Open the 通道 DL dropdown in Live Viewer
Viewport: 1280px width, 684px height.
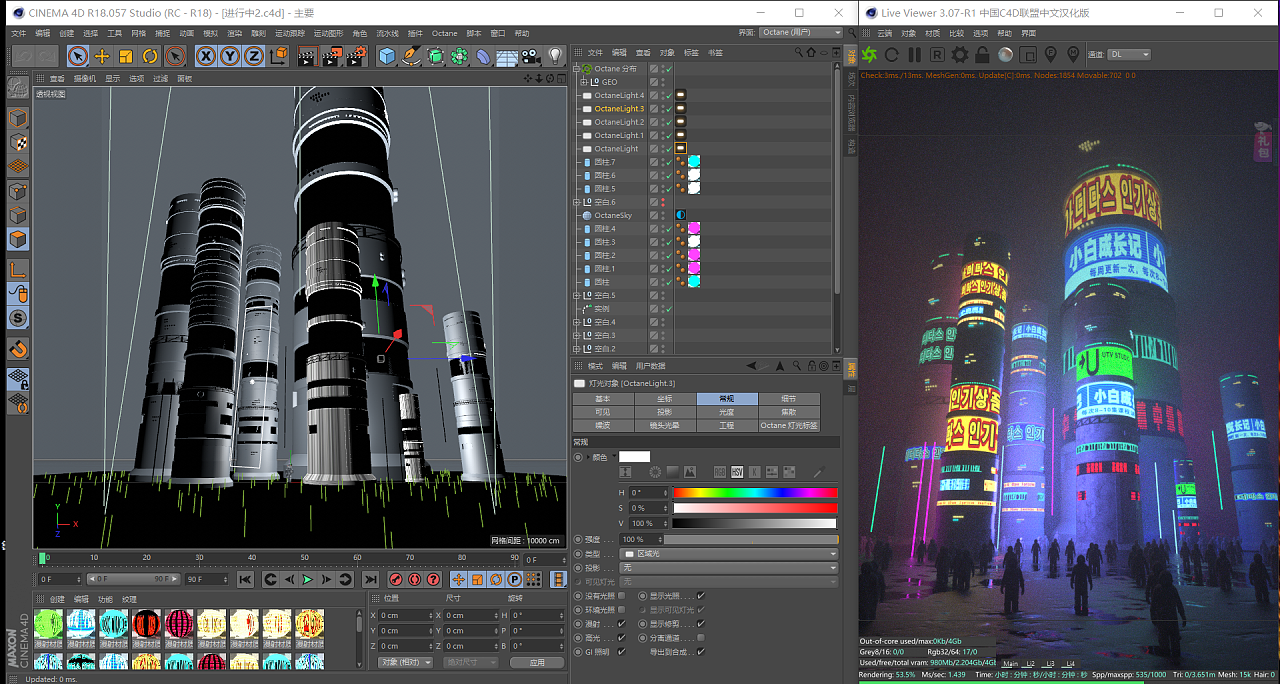click(1129, 54)
